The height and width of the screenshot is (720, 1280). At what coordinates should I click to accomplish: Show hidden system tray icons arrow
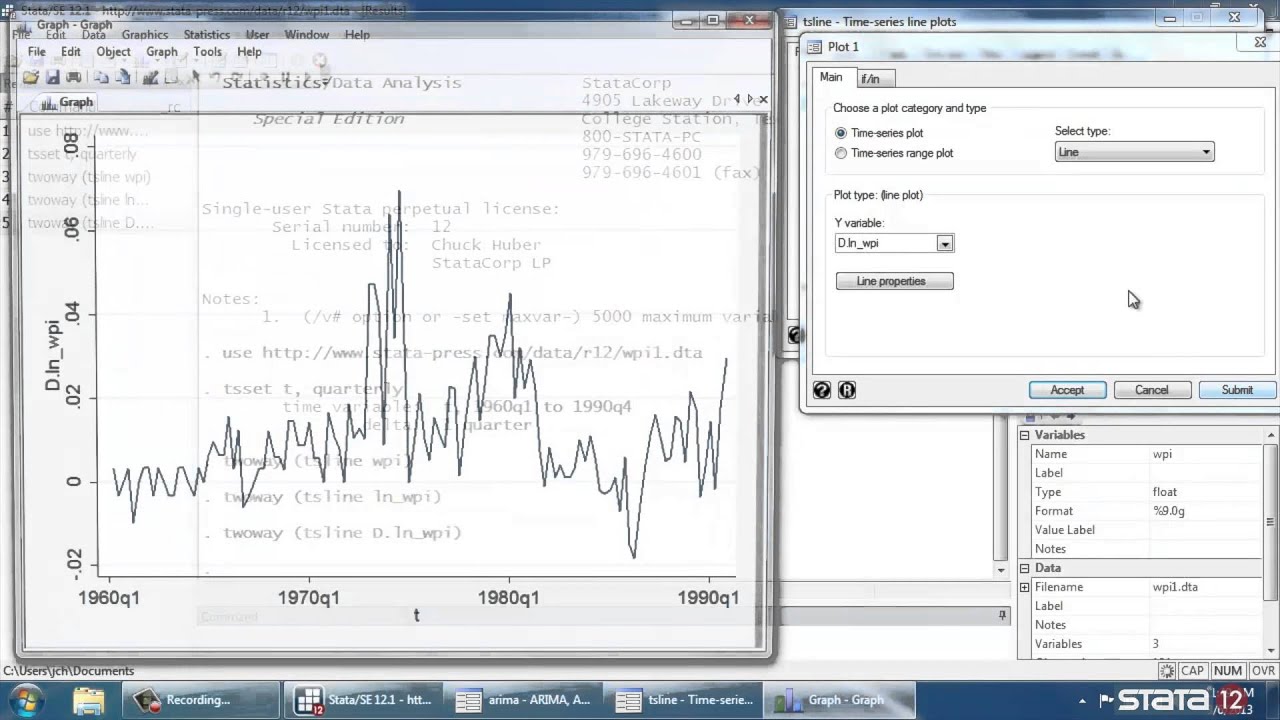point(1083,700)
